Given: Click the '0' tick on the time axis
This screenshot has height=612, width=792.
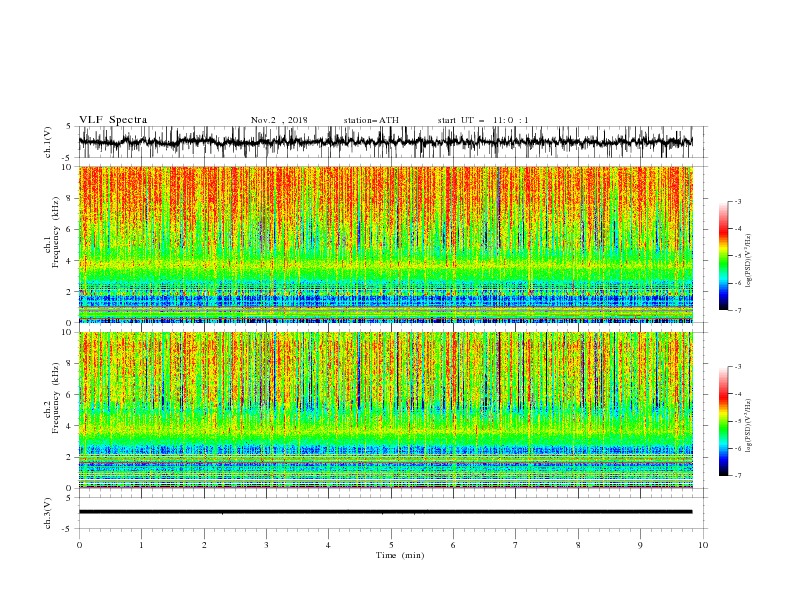Looking at the screenshot, I should [79, 545].
